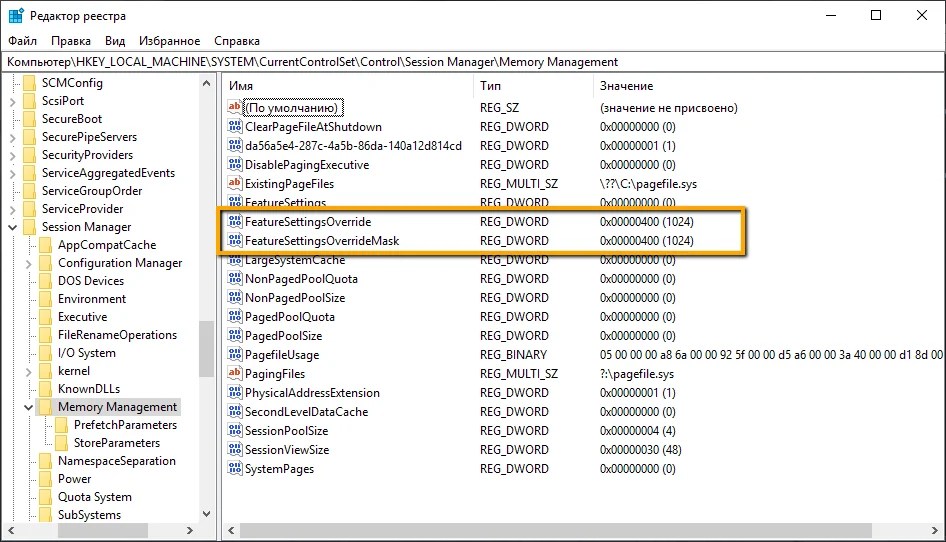Collapse the Session Manager tree node
This screenshot has width=946, height=542.
[x=12, y=228]
